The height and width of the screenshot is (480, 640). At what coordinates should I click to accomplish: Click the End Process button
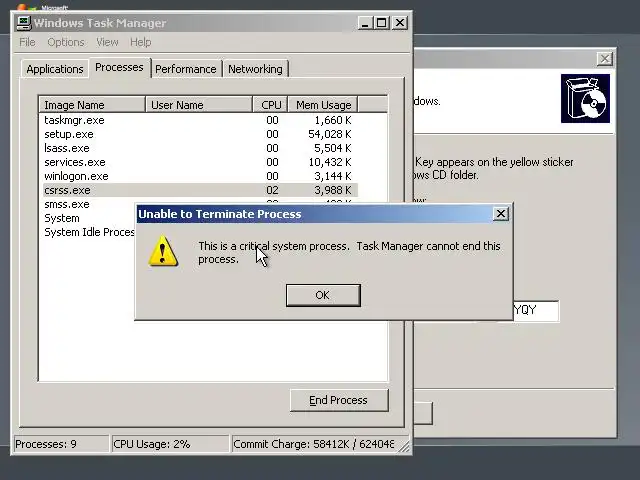339,400
